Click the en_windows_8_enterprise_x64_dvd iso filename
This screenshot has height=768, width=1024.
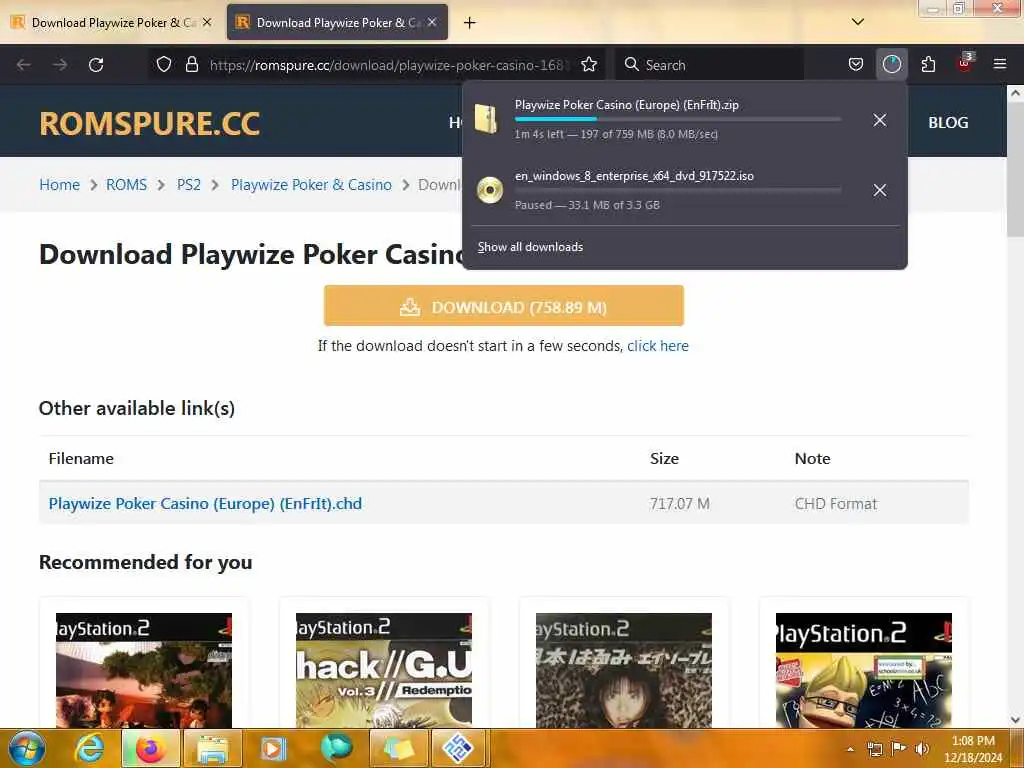pyautogui.click(x=634, y=176)
